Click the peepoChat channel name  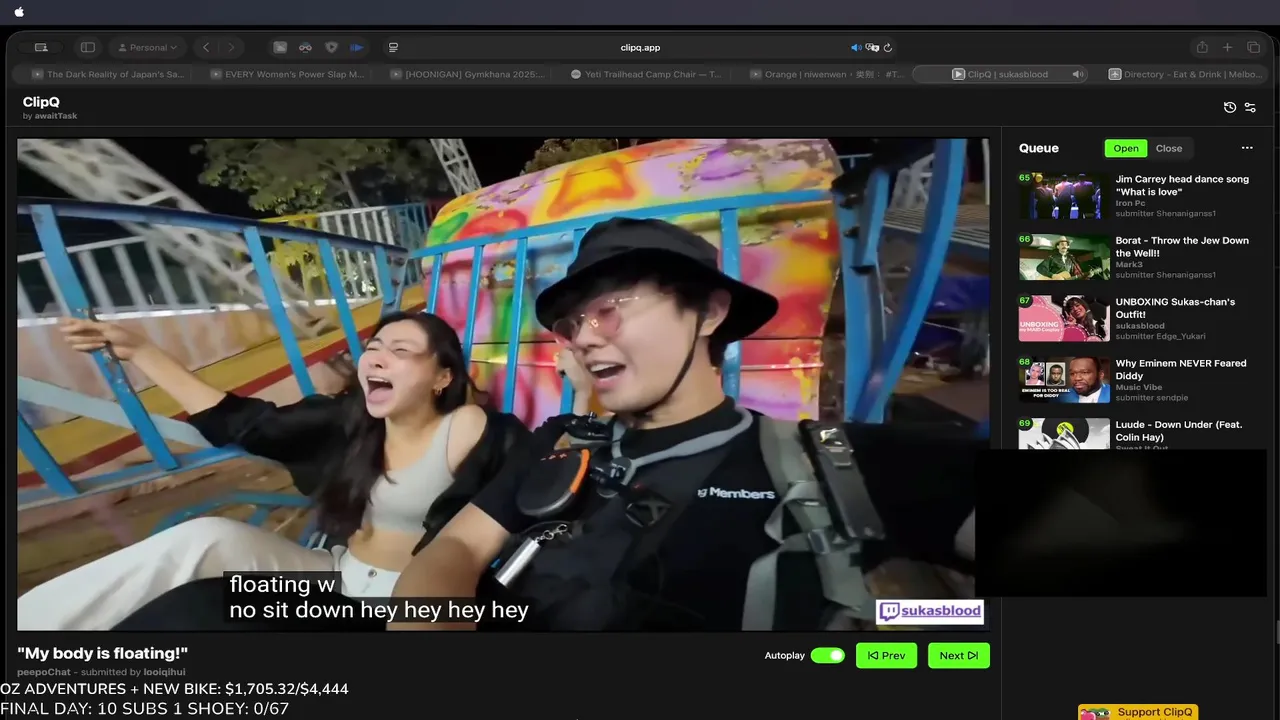pos(43,672)
